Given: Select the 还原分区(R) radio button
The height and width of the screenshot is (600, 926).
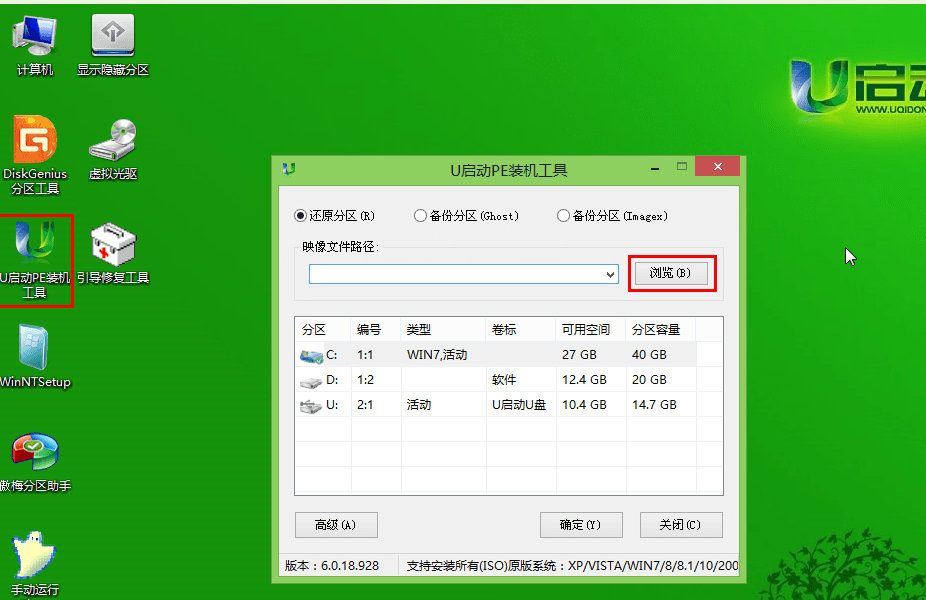Looking at the screenshot, I should 301,216.
